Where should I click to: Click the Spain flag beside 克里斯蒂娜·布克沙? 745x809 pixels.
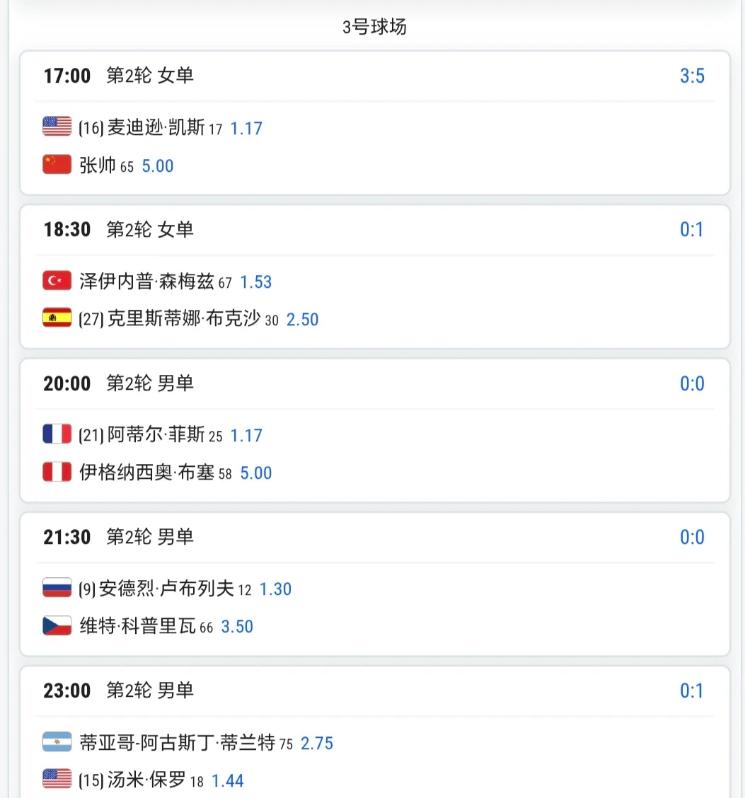(57, 318)
